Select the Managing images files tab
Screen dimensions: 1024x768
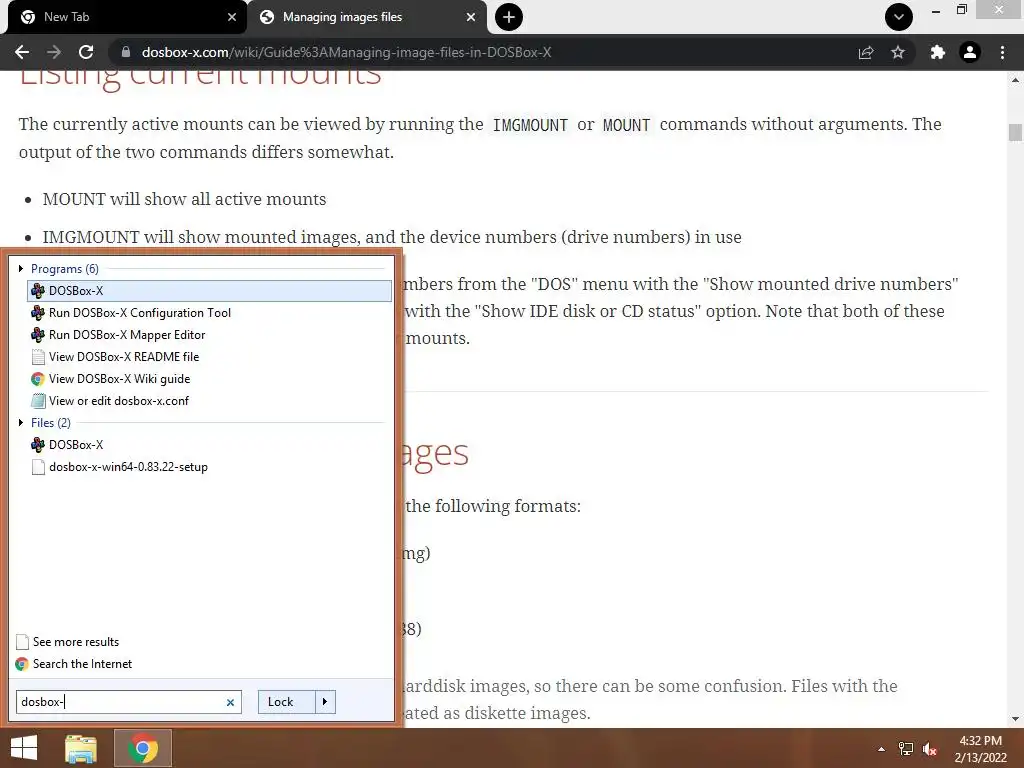pyautogui.click(x=366, y=17)
